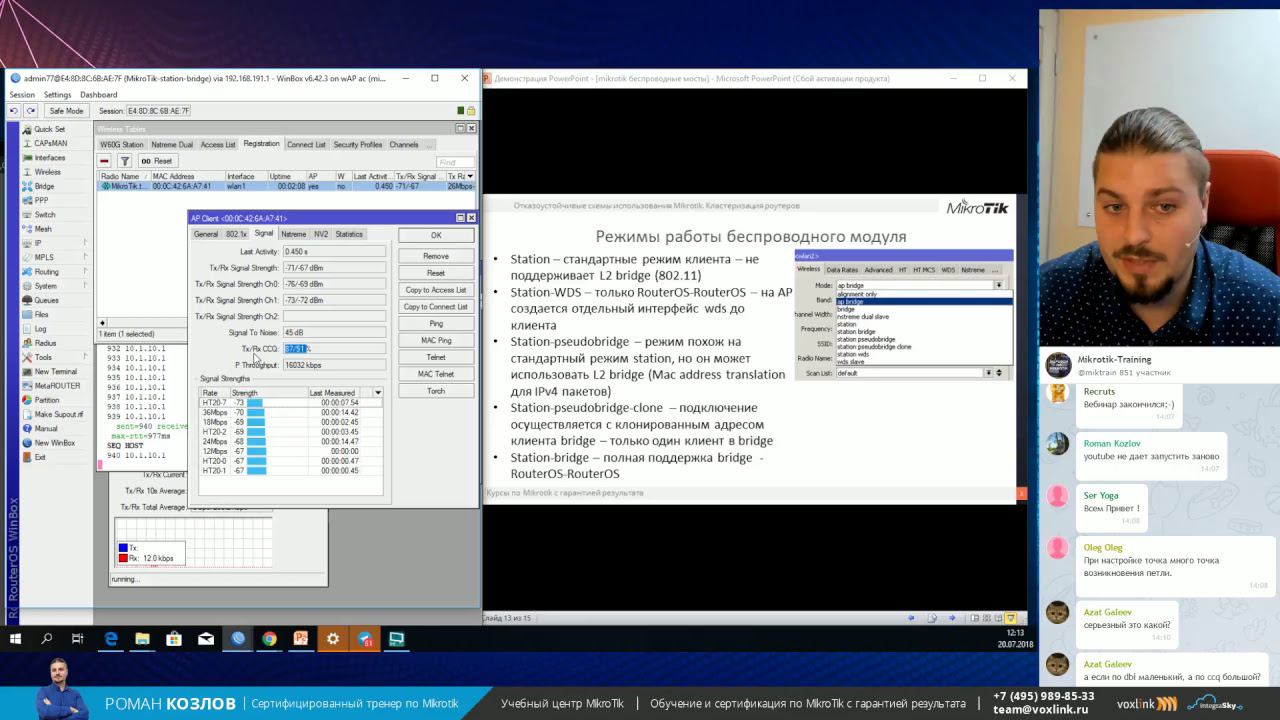
Task: Open Google Chrome from the taskbar
Action: [269, 638]
